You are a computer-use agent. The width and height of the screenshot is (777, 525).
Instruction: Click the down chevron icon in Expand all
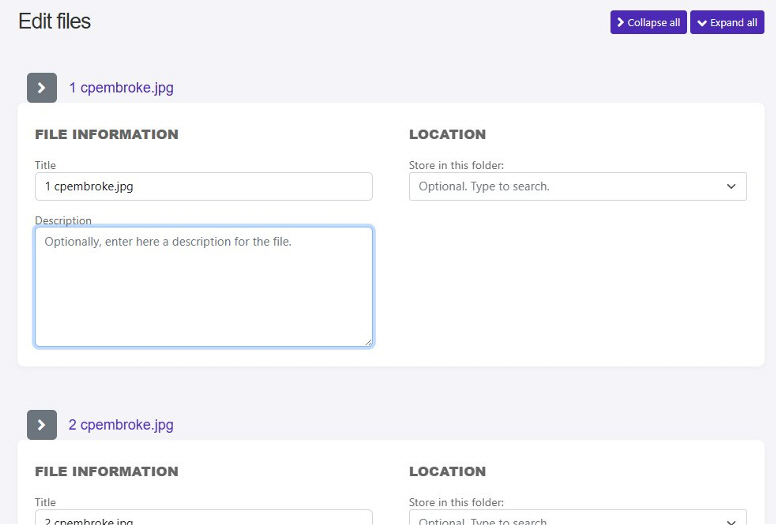click(x=701, y=23)
